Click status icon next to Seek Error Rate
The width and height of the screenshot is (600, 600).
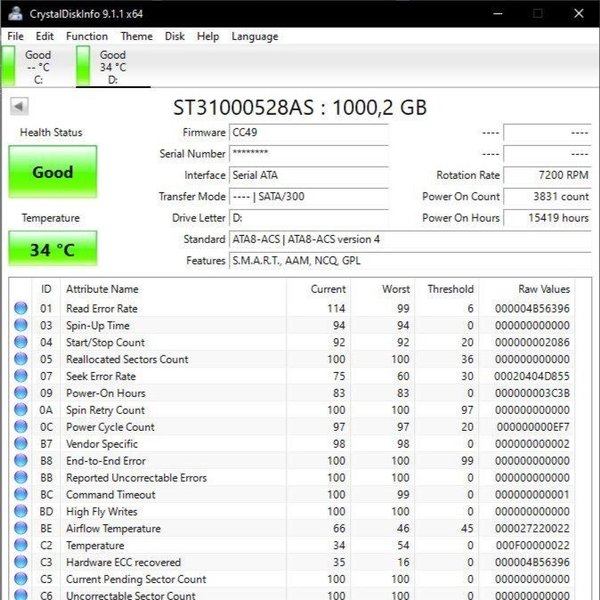pyautogui.click(x=21, y=376)
